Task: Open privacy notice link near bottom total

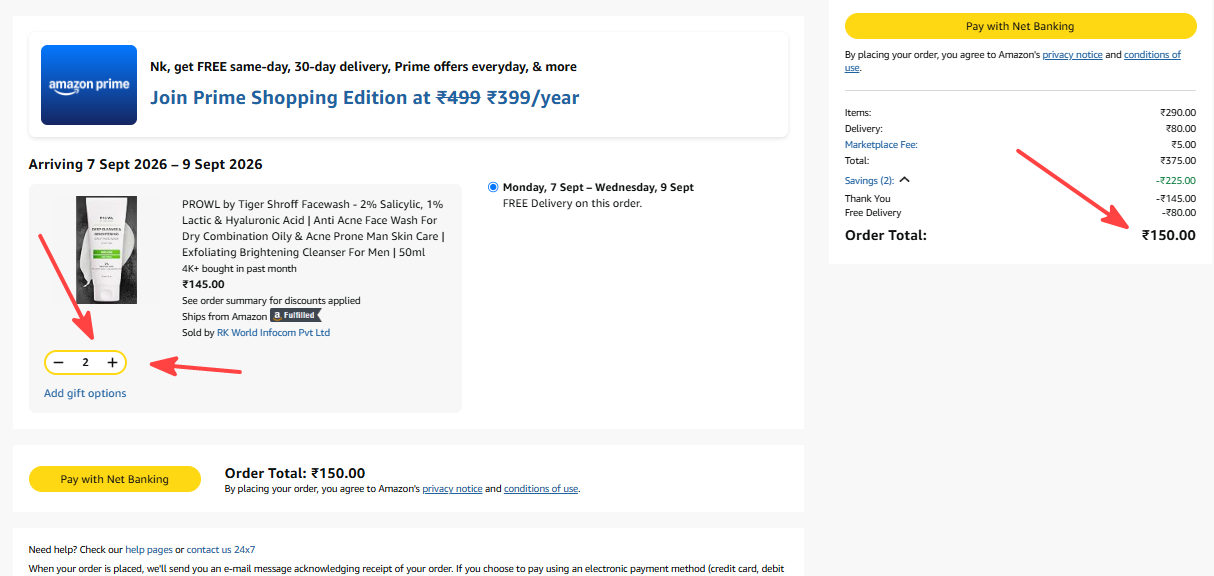Action: pyautogui.click(x=452, y=489)
